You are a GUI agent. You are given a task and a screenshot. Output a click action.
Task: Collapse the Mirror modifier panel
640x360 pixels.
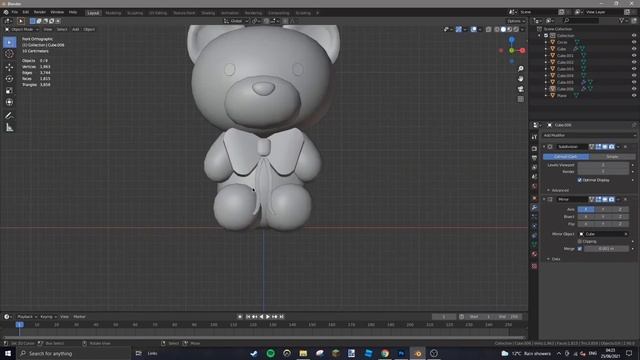point(544,199)
